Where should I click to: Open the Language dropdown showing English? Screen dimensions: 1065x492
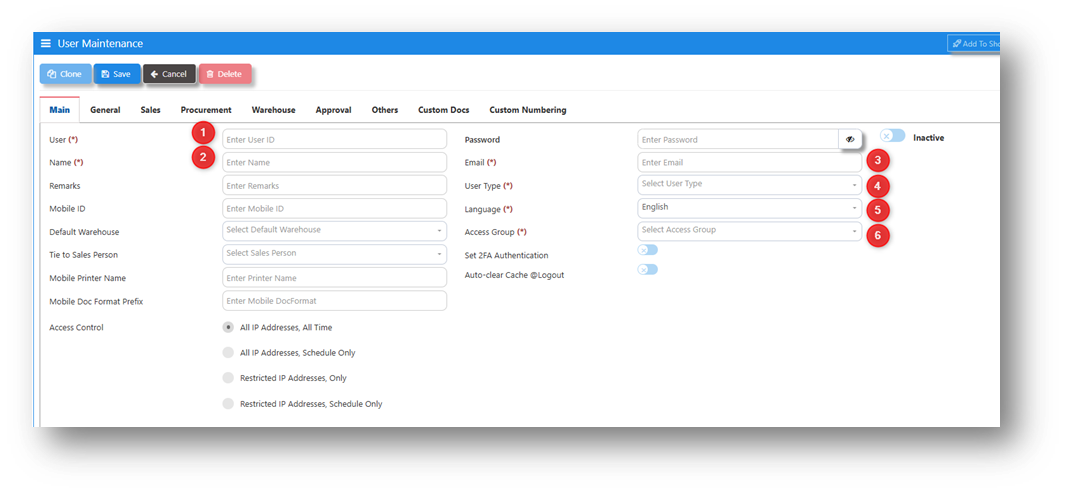(x=750, y=208)
